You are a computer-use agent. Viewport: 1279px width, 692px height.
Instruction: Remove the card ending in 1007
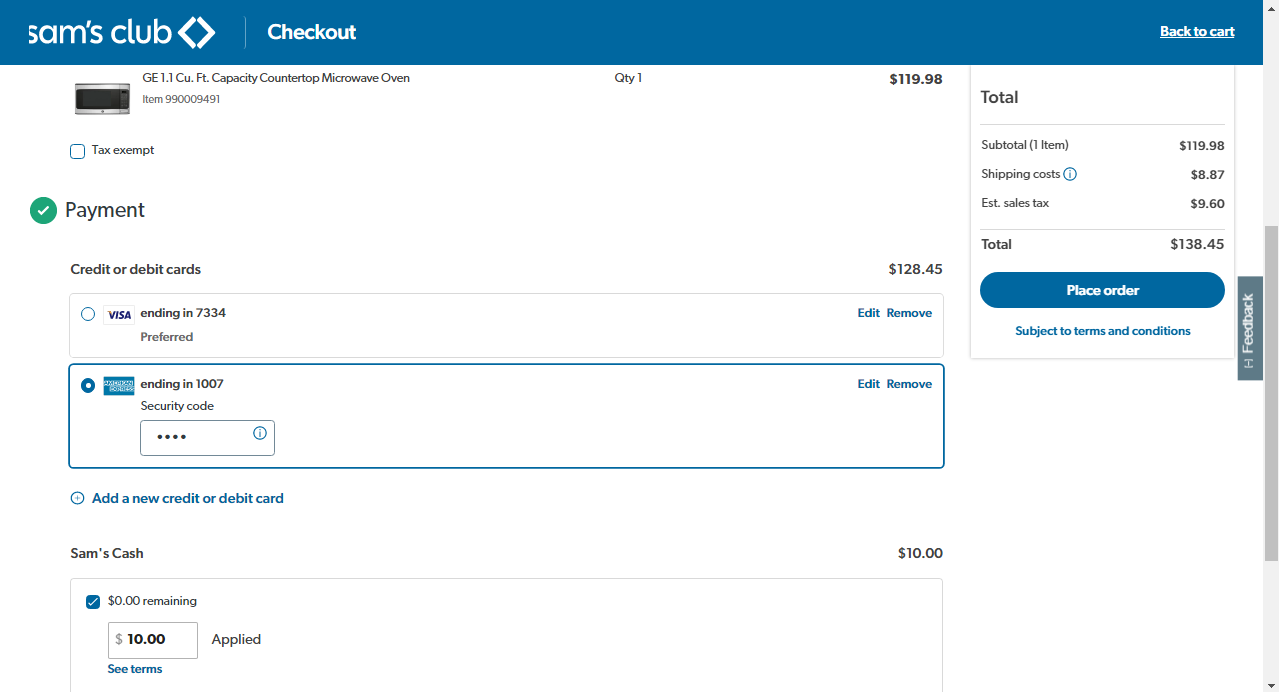coord(909,384)
